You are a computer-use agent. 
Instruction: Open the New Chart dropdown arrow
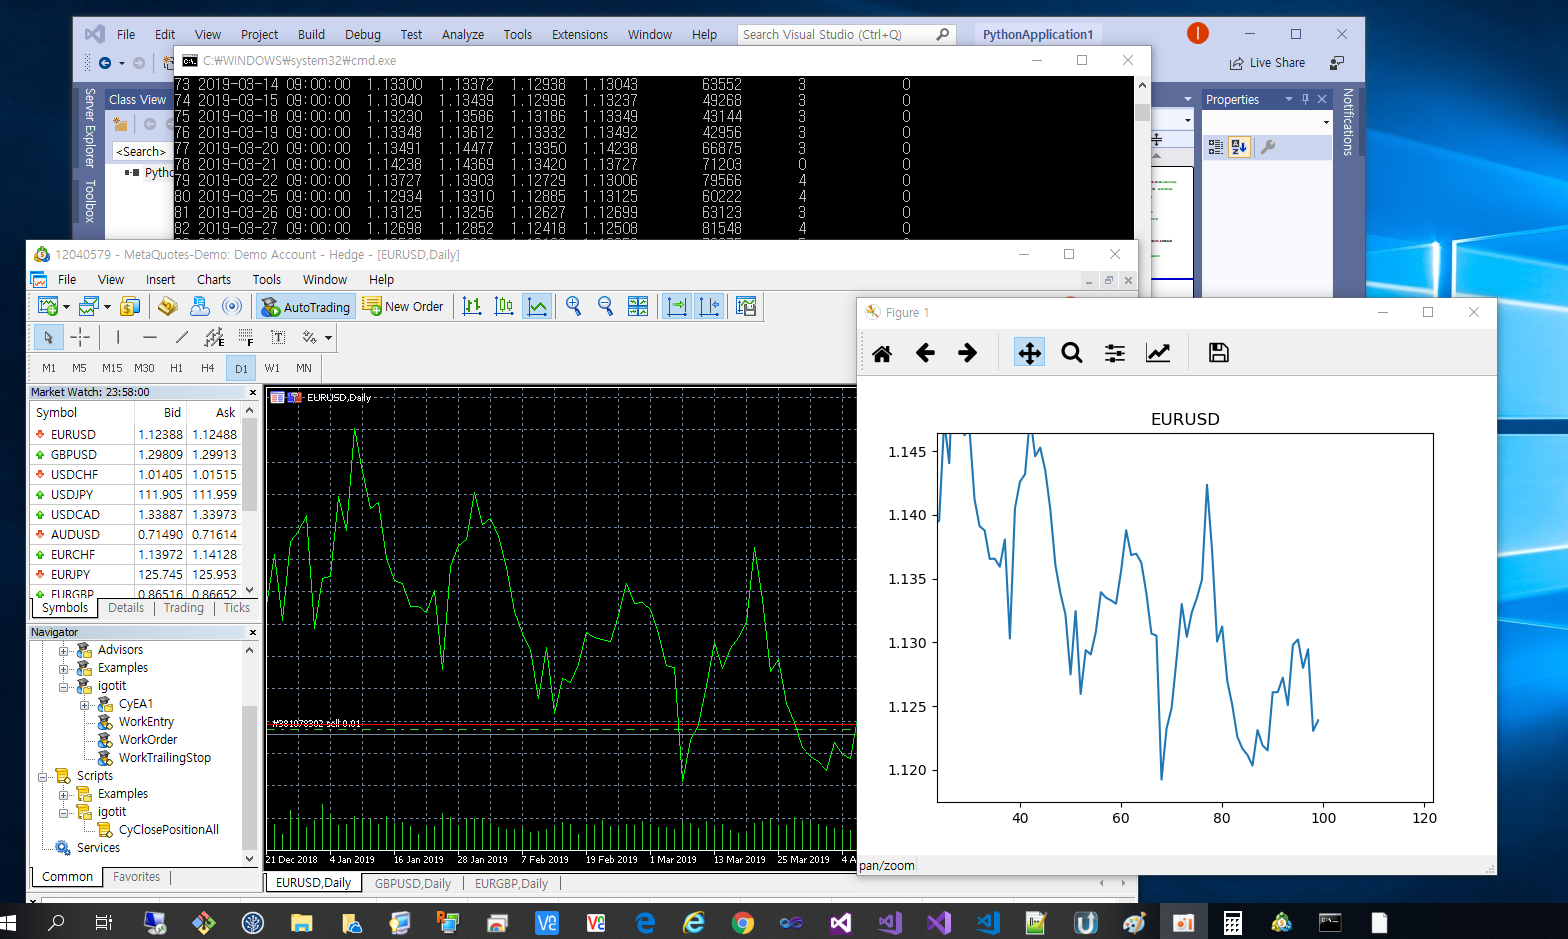click(x=66, y=307)
